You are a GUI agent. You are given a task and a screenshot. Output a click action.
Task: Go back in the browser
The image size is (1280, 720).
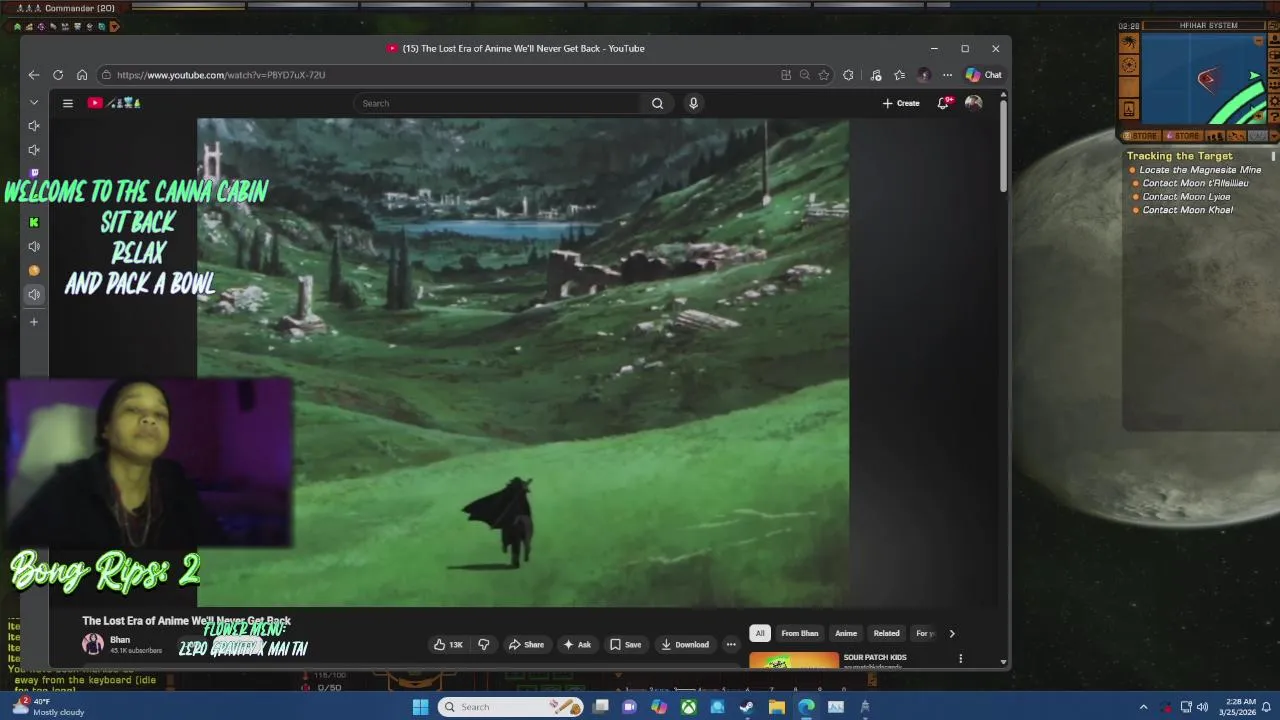tap(34, 75)
